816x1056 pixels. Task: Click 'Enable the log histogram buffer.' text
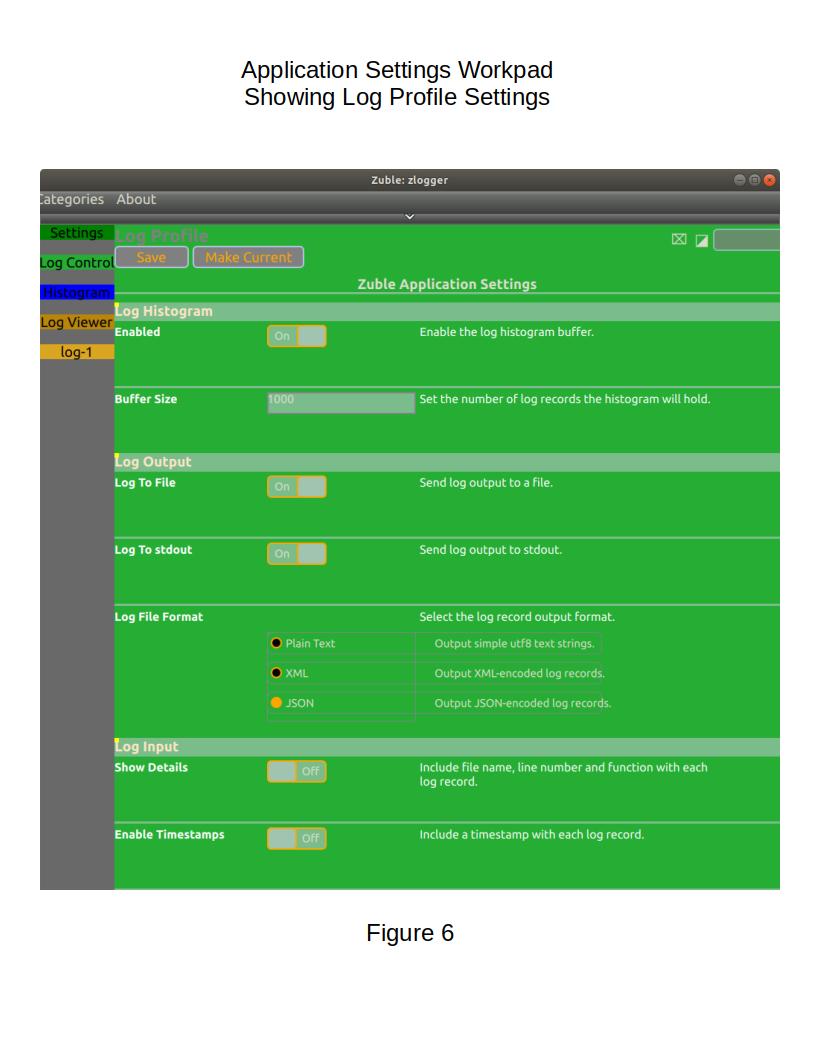[506, 332]
